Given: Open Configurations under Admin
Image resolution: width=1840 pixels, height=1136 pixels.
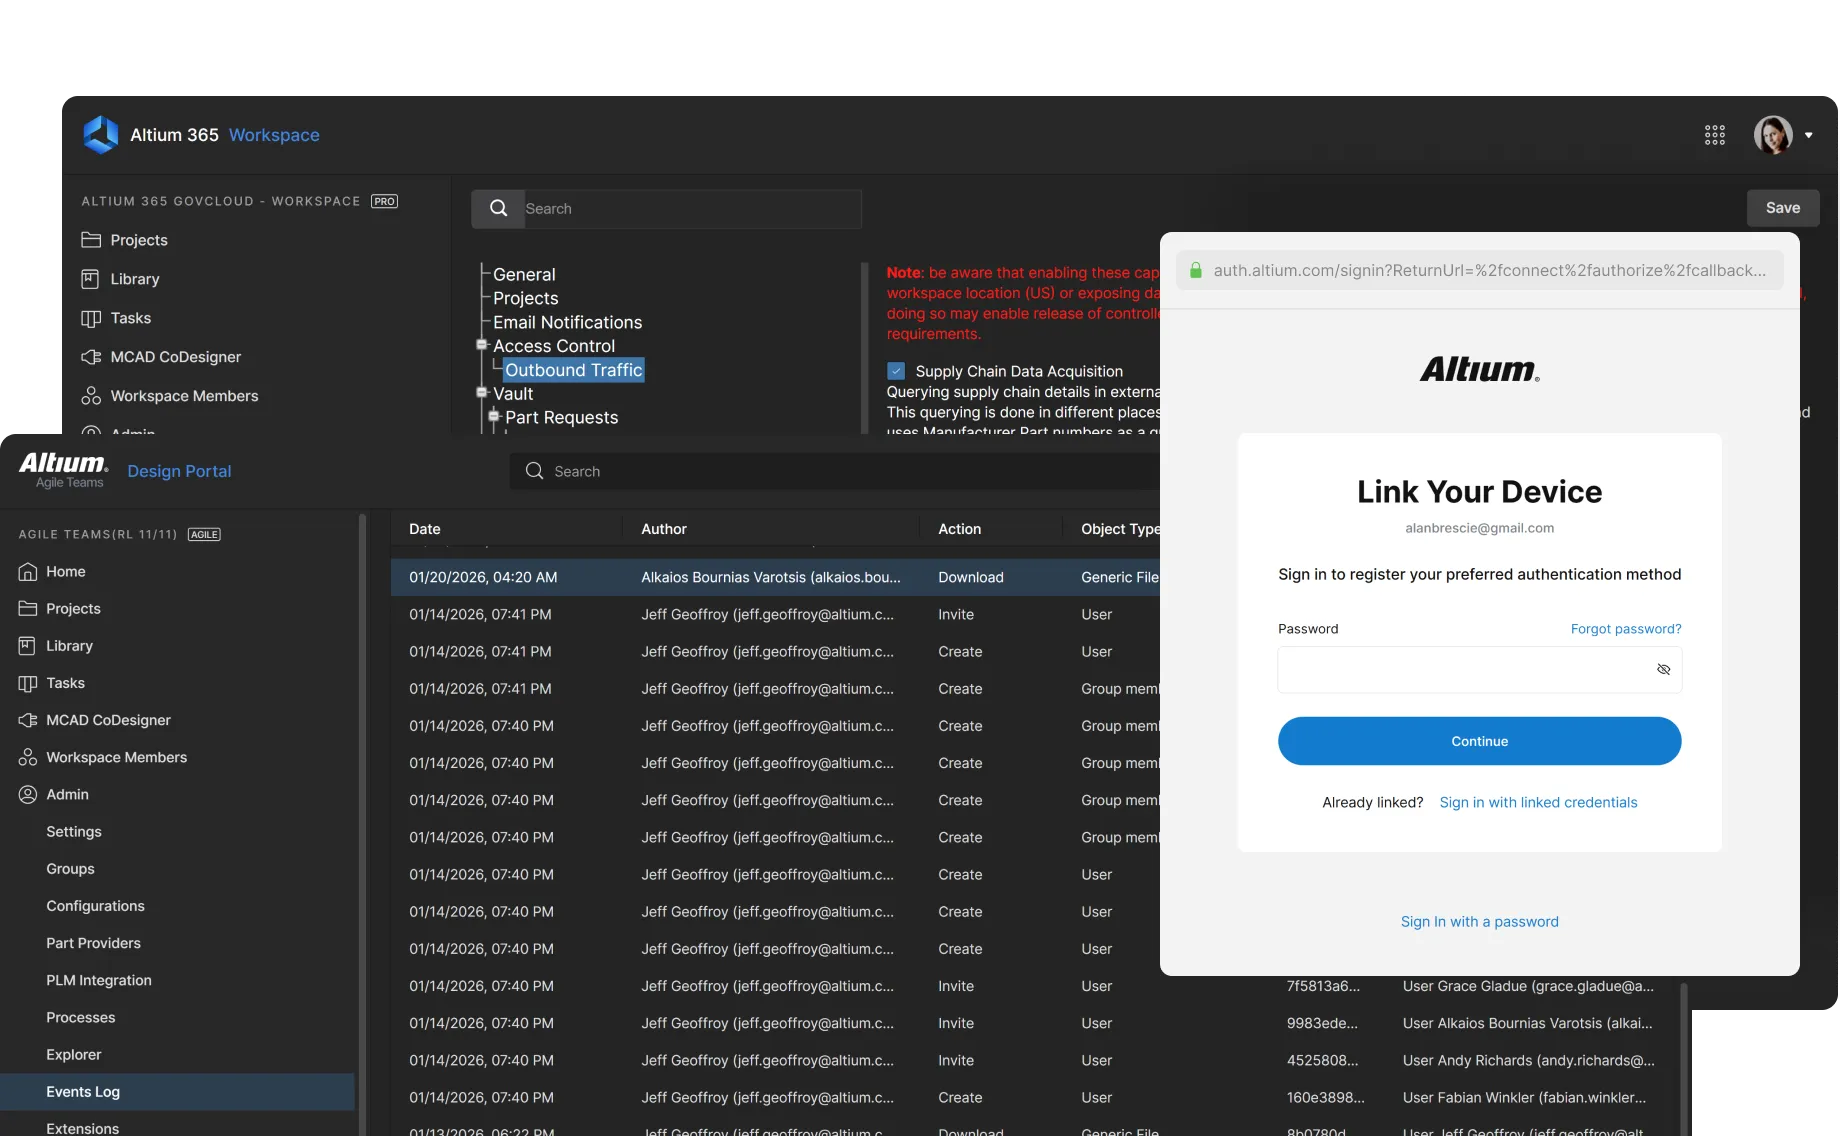Looking at the screenshot, I should (x=95, y=906).
